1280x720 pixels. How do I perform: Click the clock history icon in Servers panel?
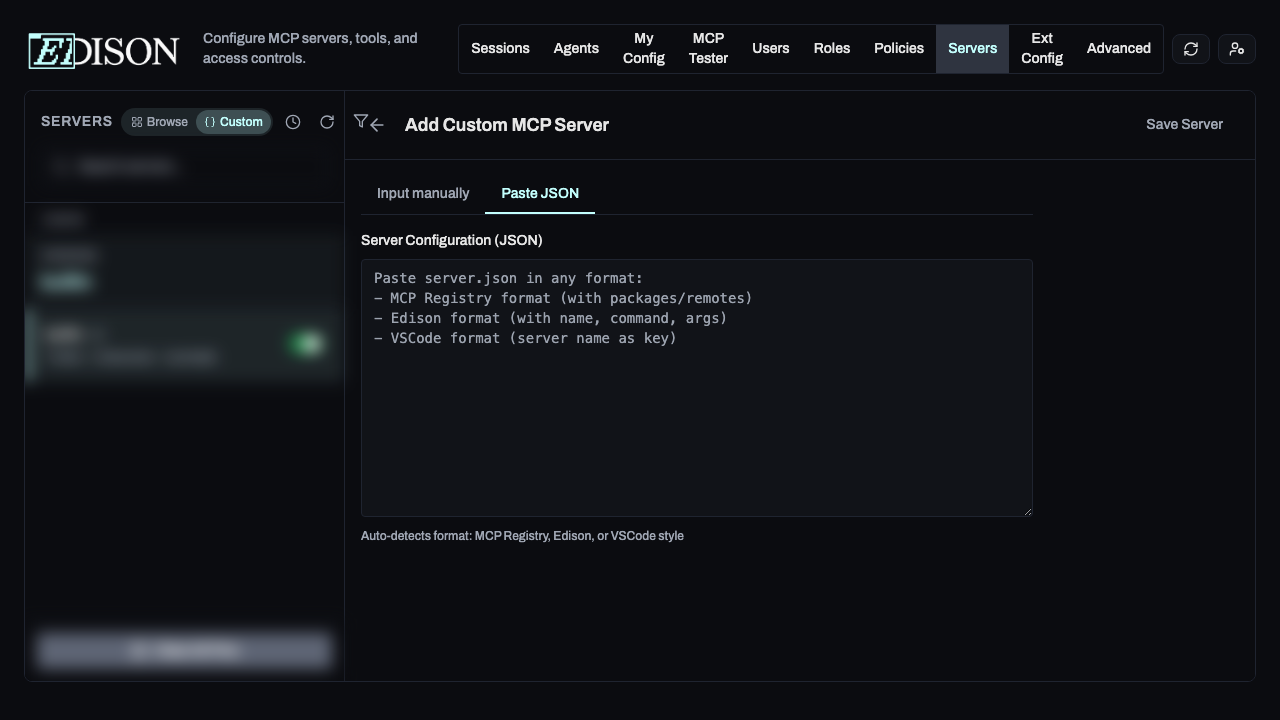click(293, 121)
